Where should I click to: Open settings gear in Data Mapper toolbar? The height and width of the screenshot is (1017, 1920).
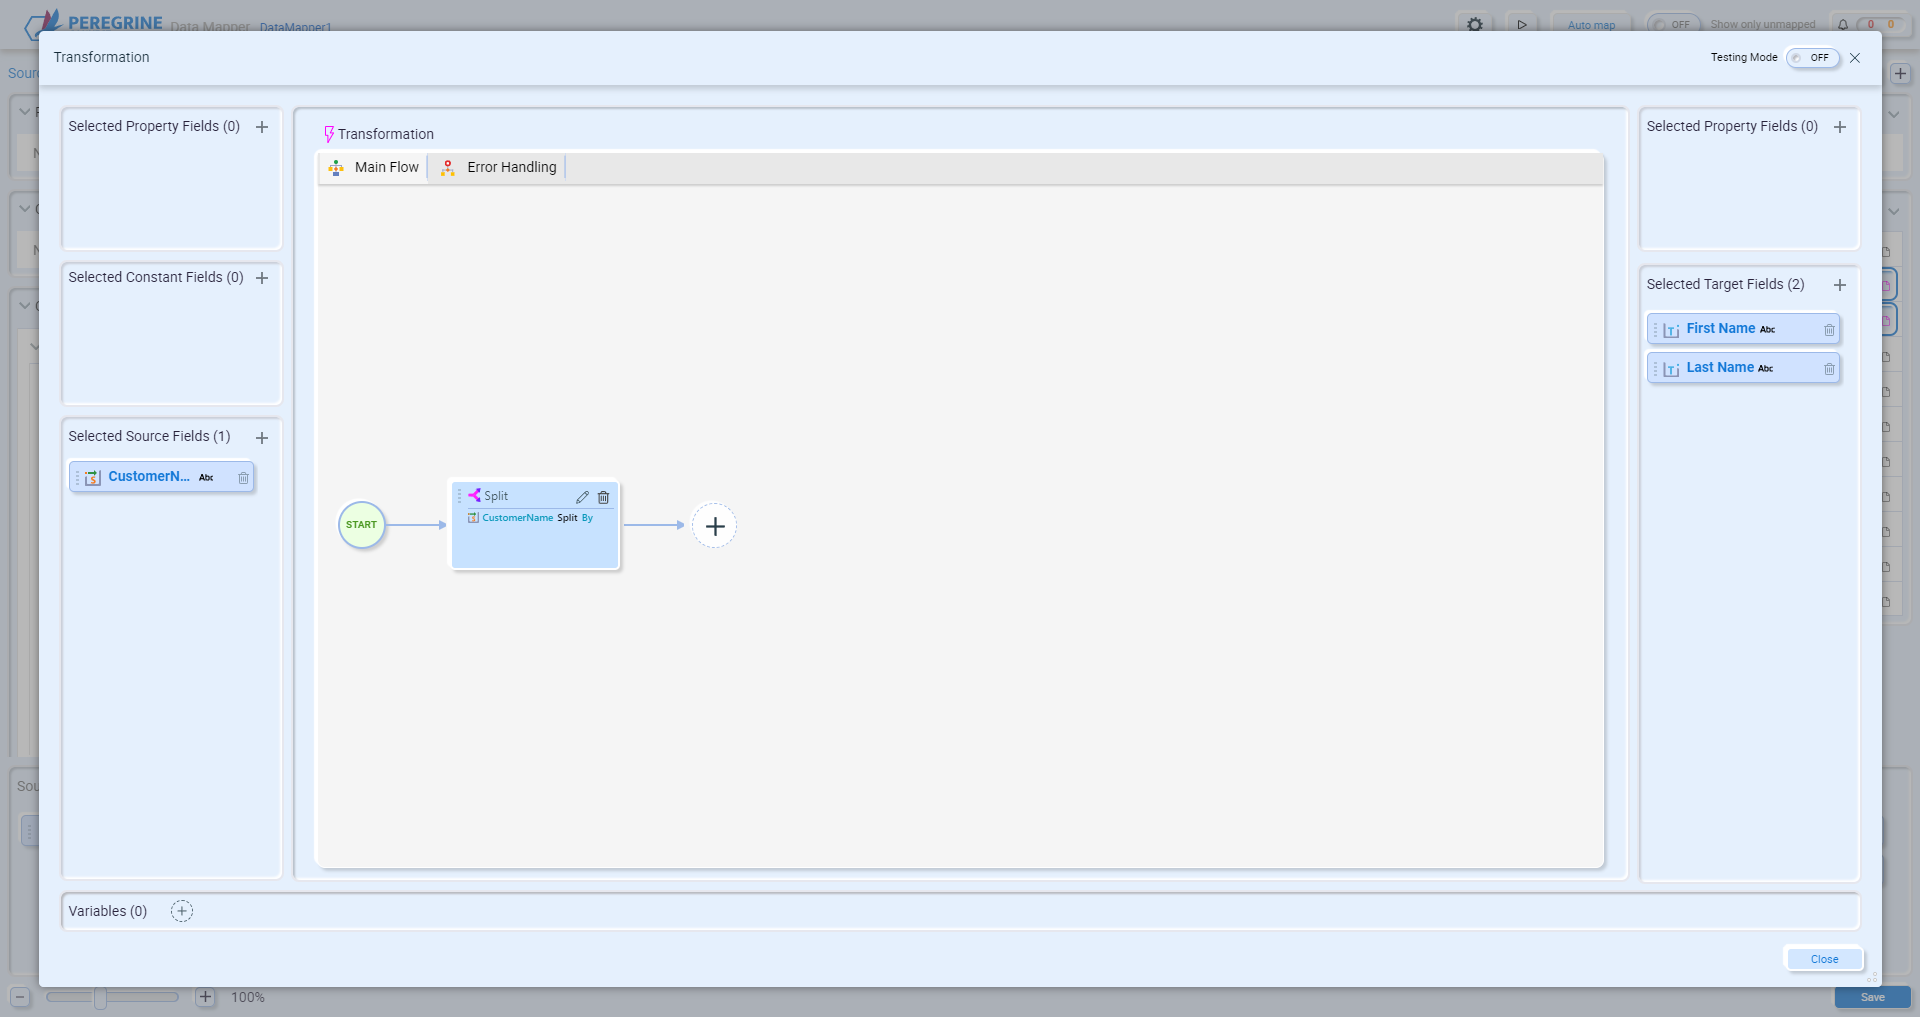[1475, 25]
